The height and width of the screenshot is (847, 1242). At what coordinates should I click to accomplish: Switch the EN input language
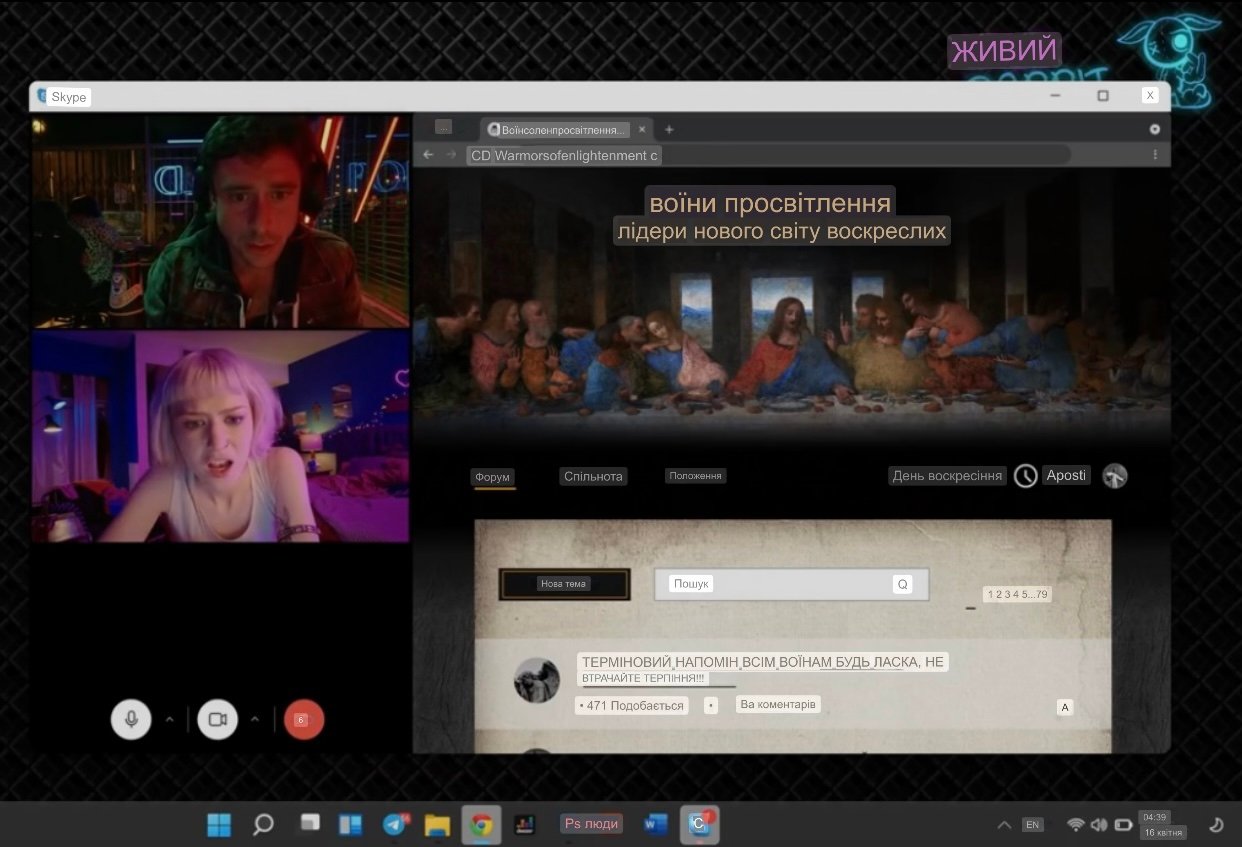tap(1033, 825)
